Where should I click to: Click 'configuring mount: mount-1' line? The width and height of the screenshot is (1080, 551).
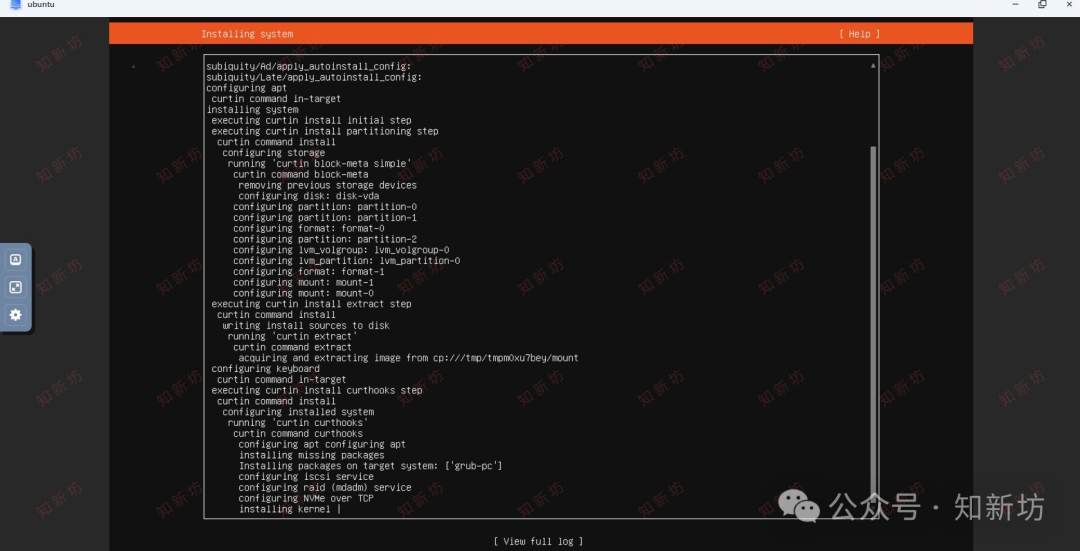(303, 282)
